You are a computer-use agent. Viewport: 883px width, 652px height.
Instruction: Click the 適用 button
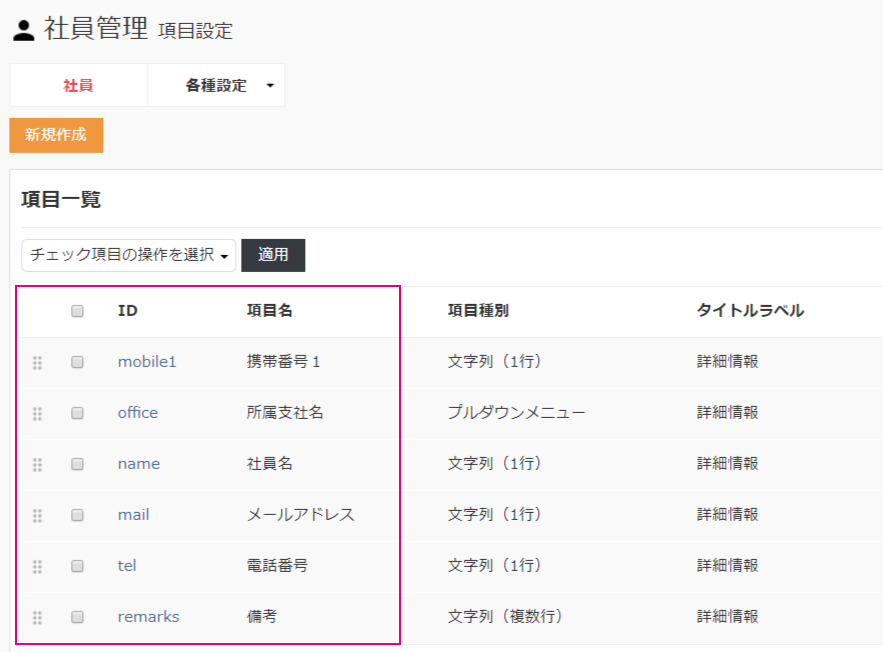click(x=273, y=255)
